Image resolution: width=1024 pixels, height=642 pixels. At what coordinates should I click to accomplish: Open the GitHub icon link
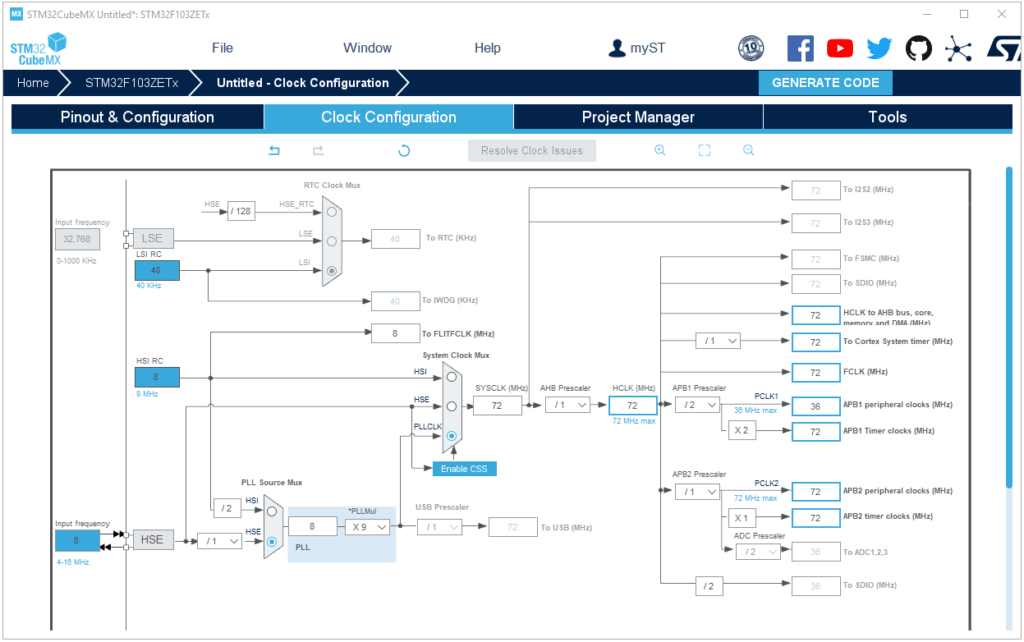coord(919,48)
